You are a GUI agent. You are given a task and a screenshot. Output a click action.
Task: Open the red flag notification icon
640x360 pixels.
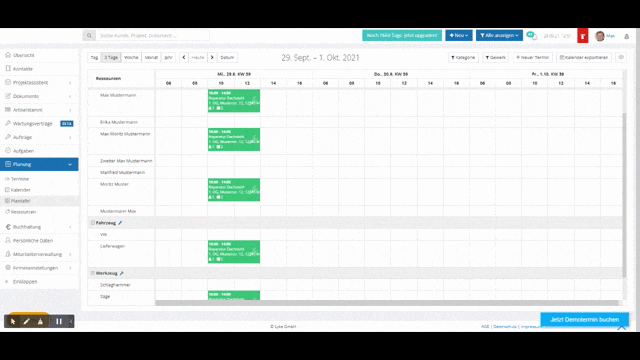(x=582, y=36)
